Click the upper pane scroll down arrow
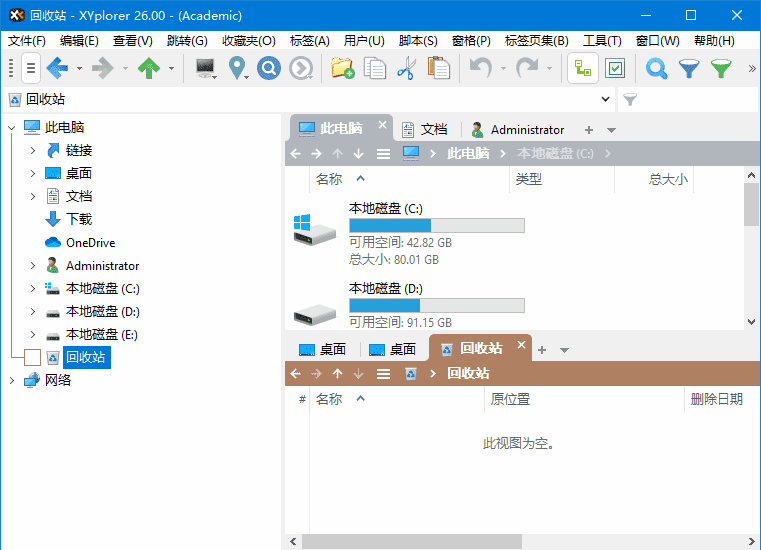The width and height of the screenshot is (761, 550). (752, 322)
